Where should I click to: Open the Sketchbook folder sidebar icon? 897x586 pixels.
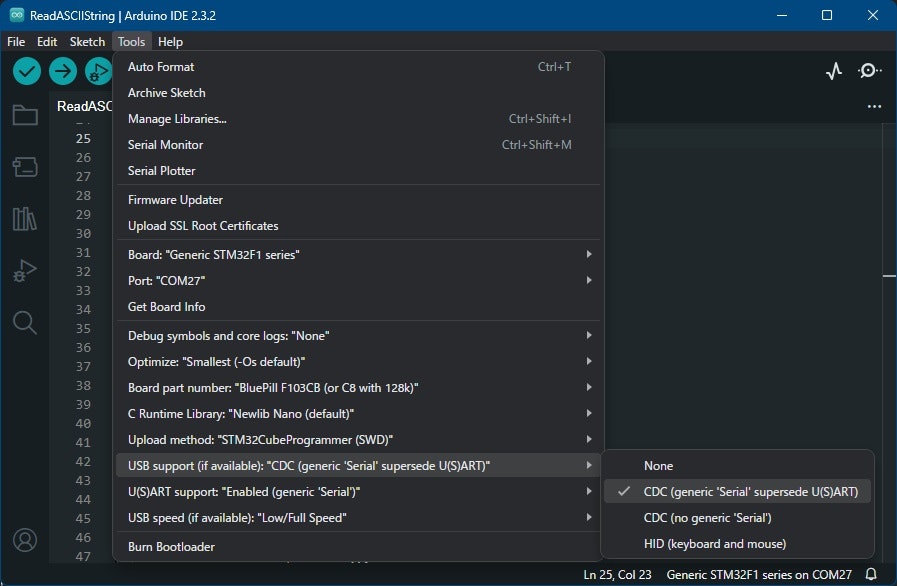click(25, 115)
